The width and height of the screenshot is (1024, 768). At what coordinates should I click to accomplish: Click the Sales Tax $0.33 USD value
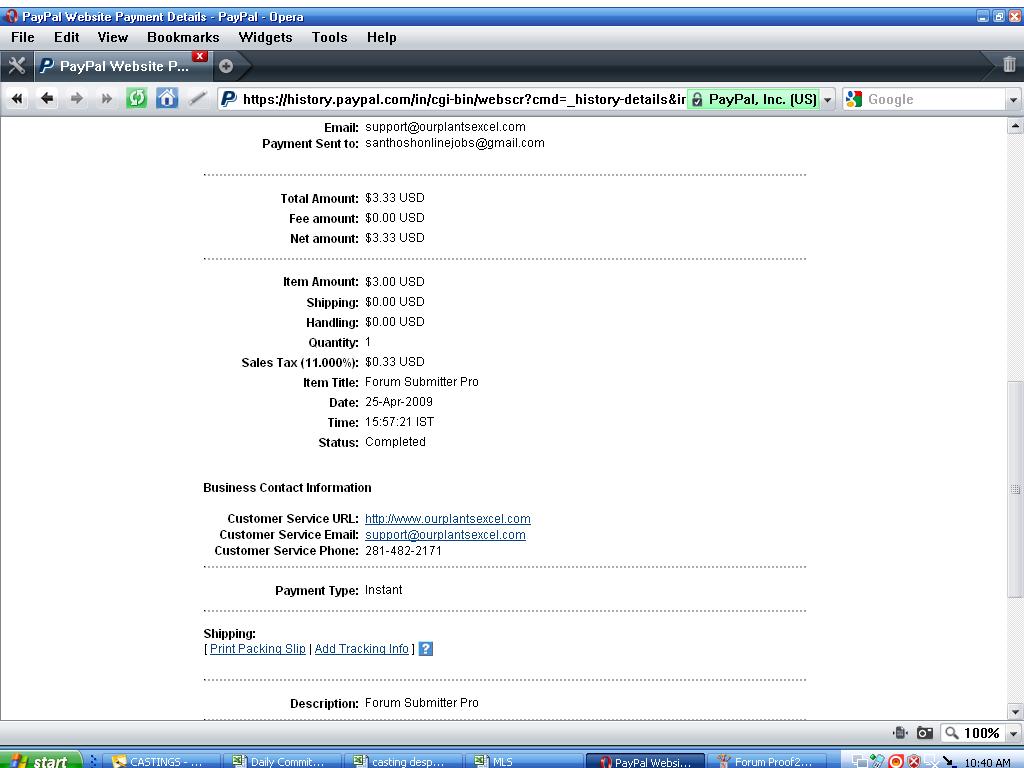click(394, 362)
